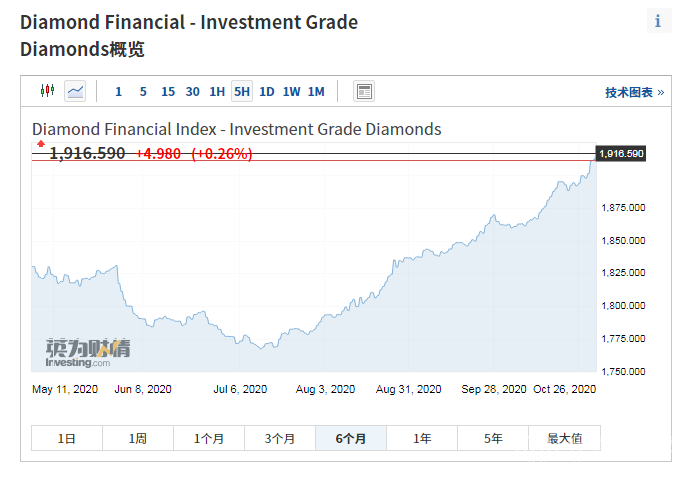Click the Investing.com watermark logo
This screenshot has height=478, width=688.
tap(87, 351)
